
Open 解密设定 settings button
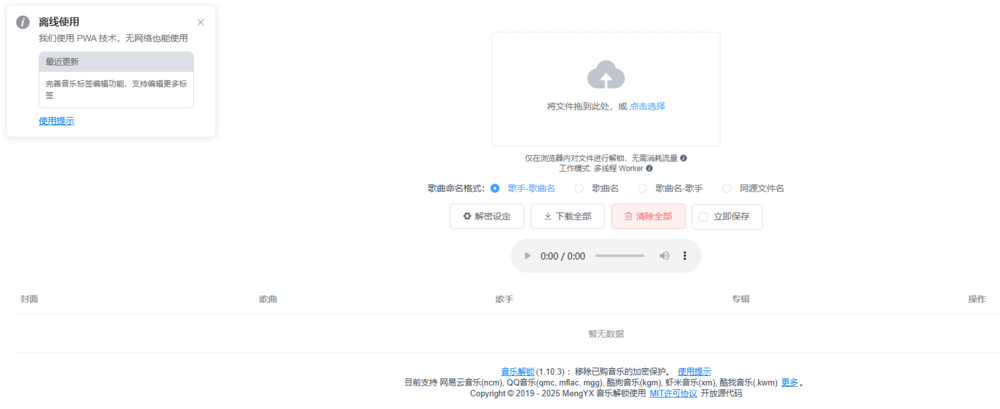coord(487,216)
